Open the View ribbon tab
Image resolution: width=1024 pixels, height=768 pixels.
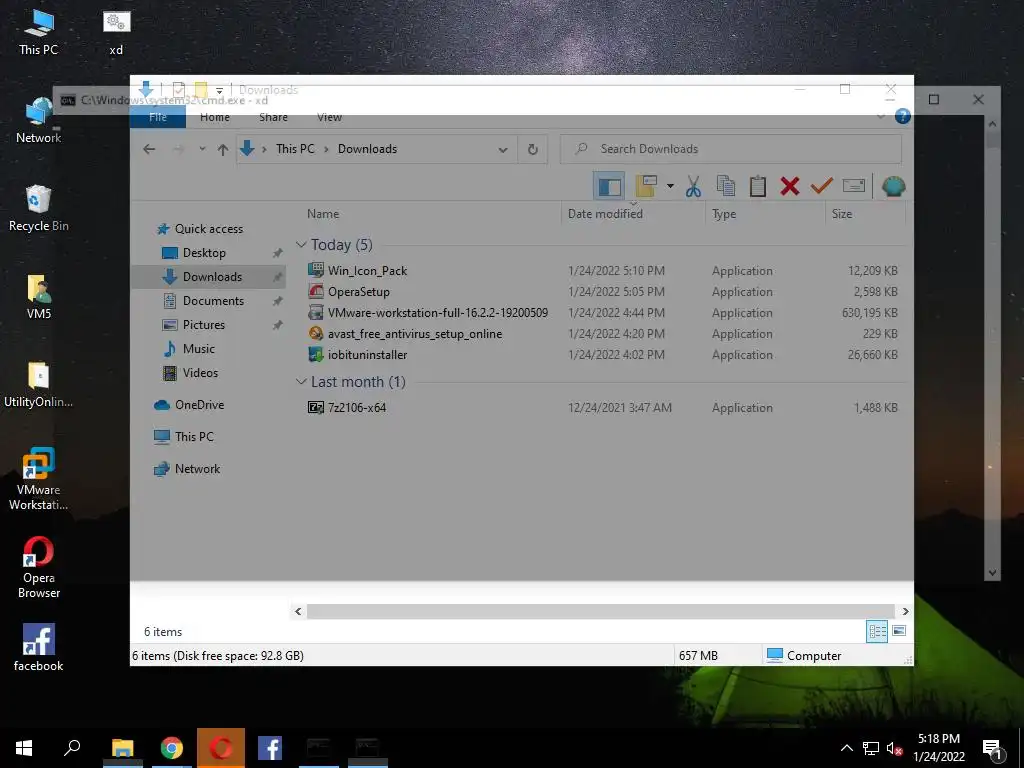(329, 117)
